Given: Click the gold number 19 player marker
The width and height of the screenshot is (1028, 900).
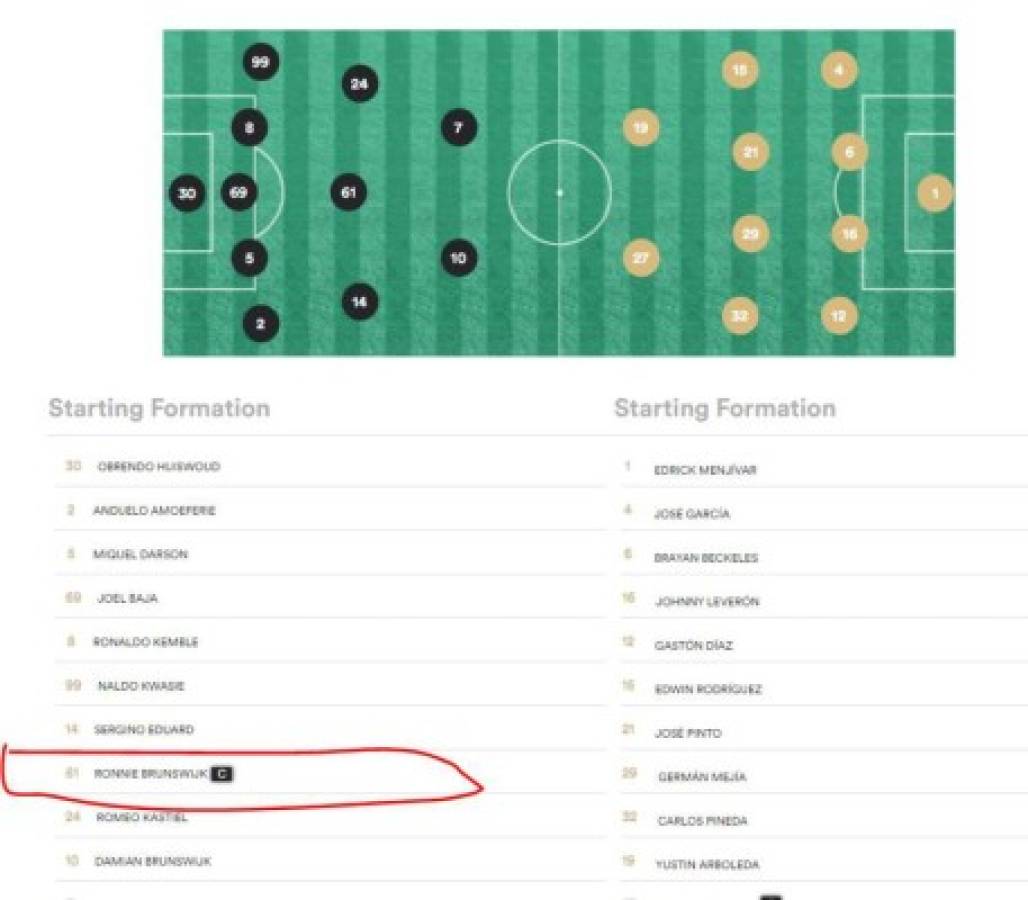Looking at the screenshot, I should [x=641, y=128].
